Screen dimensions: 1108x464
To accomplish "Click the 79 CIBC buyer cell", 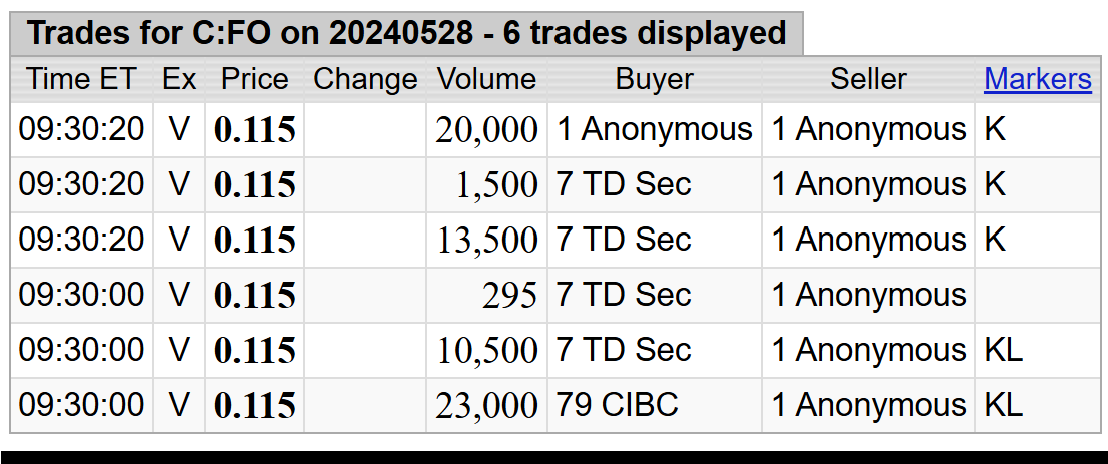I will [654, 405].
